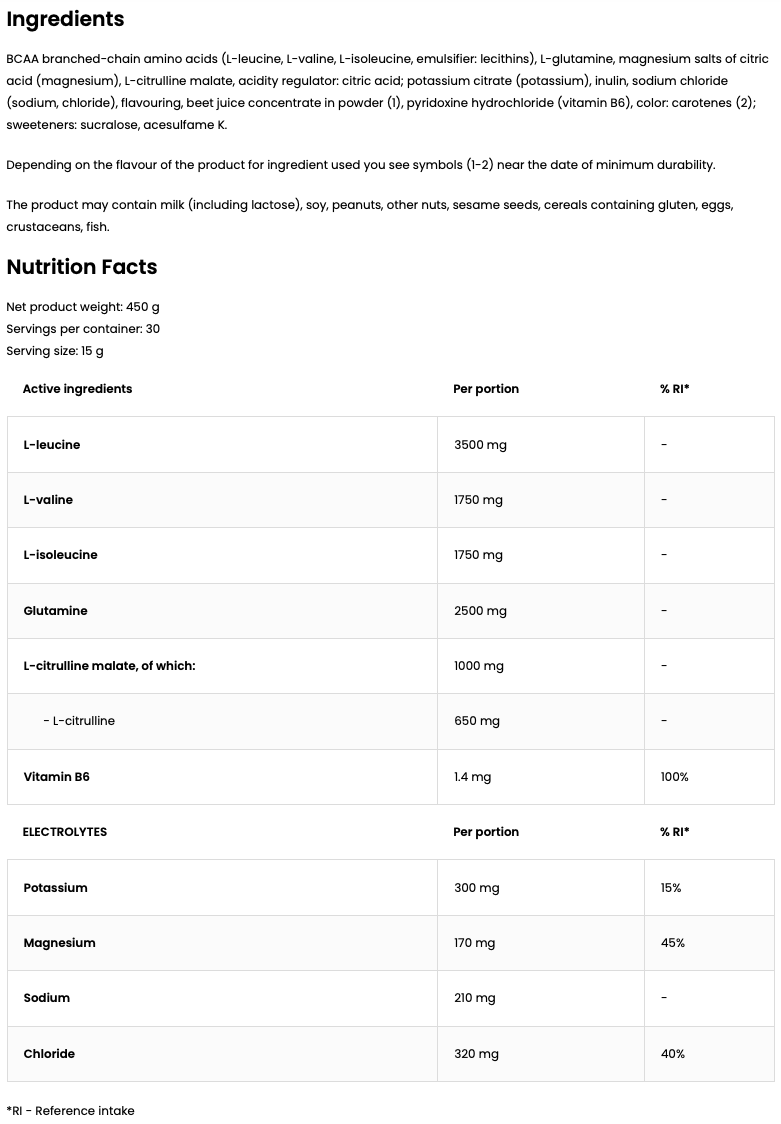Click the Glutamine row label

tap(55, 611)
